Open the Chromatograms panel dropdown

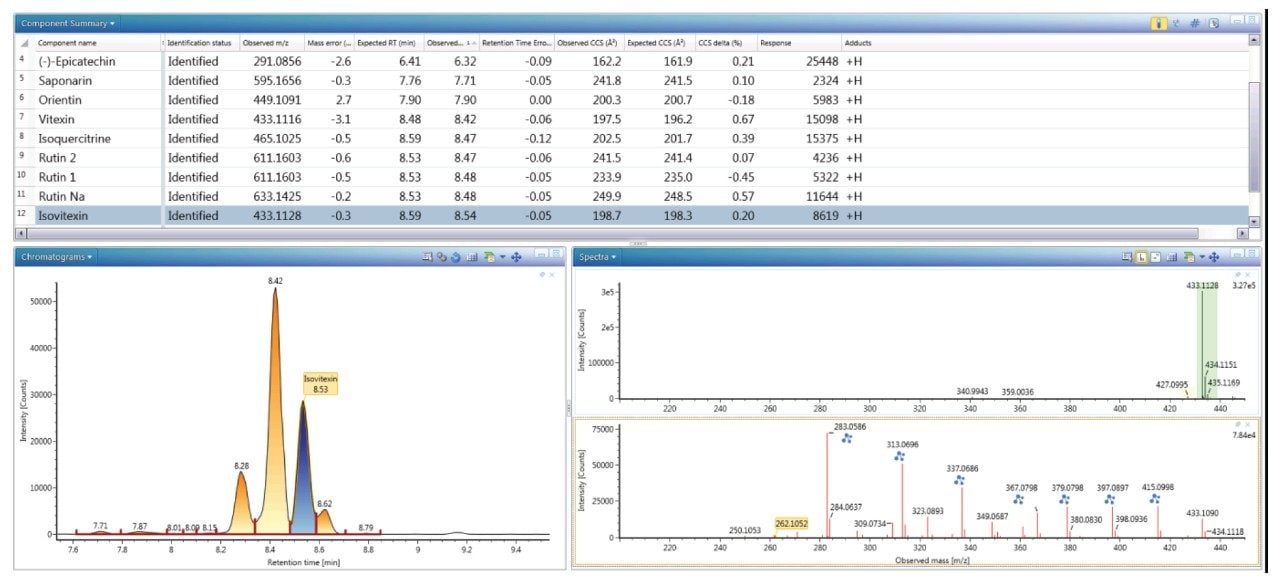56,257
